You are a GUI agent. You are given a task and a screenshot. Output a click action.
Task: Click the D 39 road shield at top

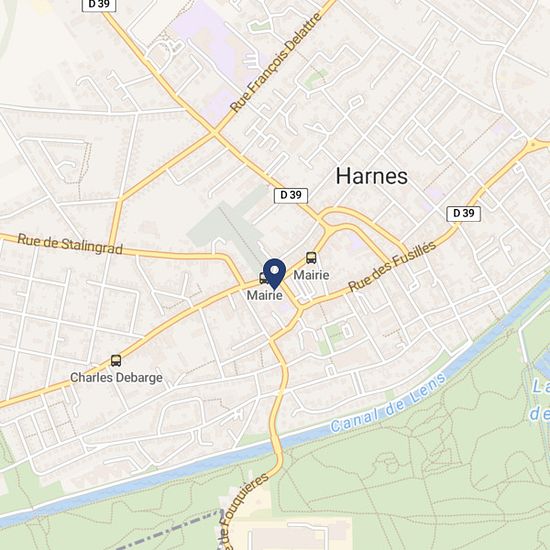point(99,5)
